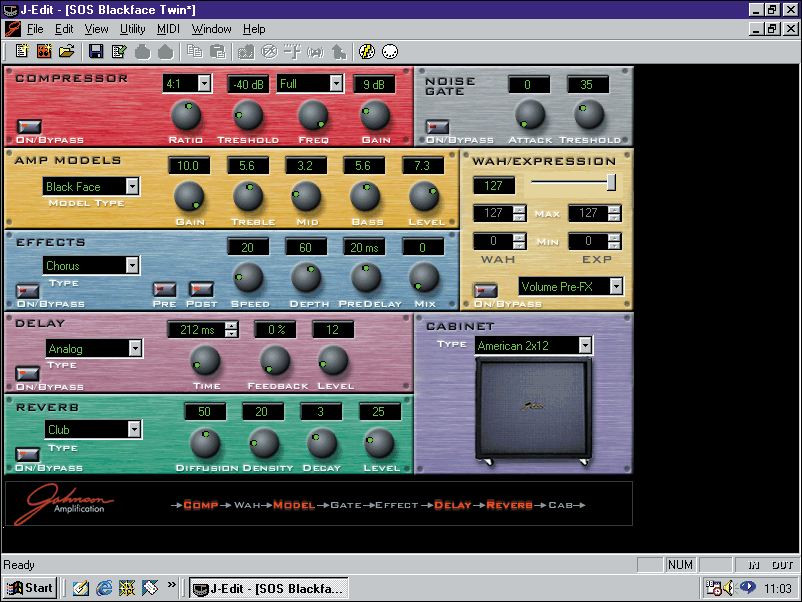Click the Amp Models Gain knob
The width and height of the screenshot is (802, 602).
pyautogui.click(x=189, y=197)
